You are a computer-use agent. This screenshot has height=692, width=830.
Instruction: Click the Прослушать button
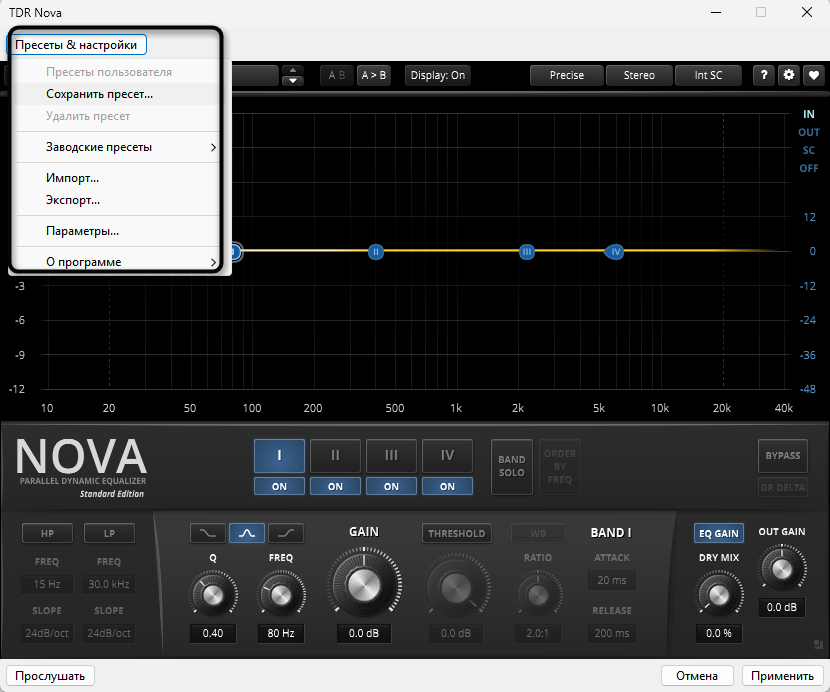pos(49,676)
